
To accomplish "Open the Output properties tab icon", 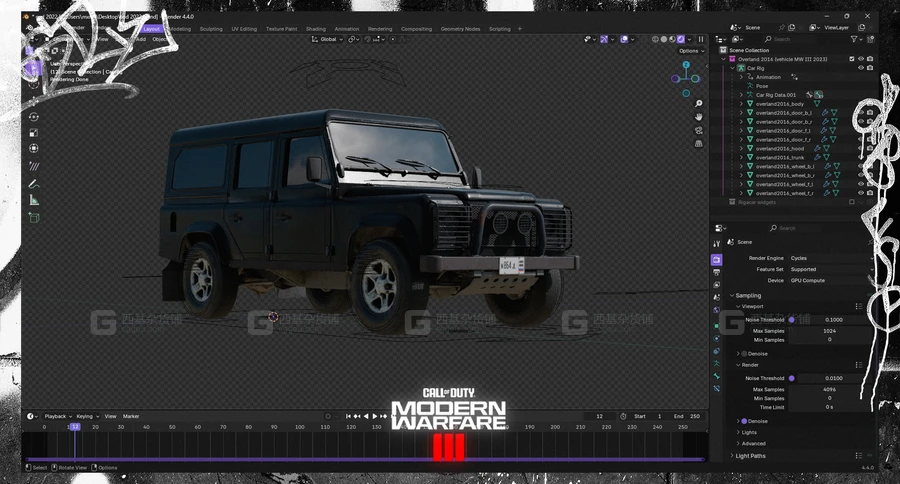I will (x=717, y=272).
